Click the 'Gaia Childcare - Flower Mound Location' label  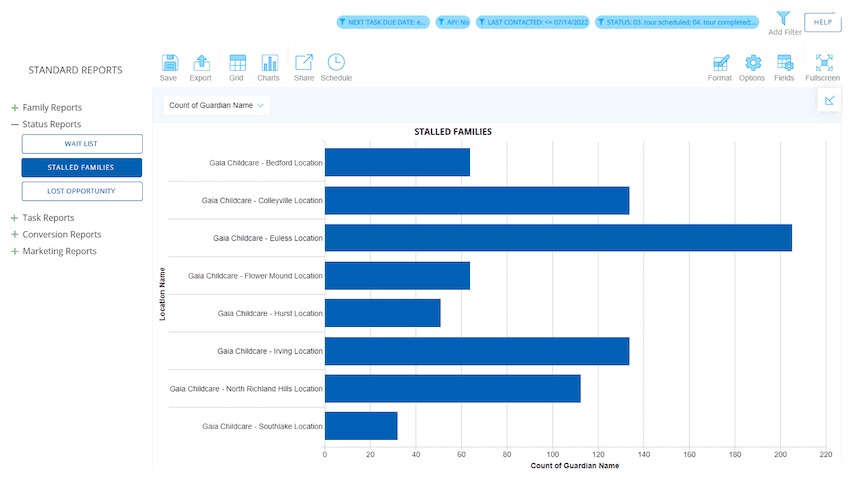coord(255,276)
